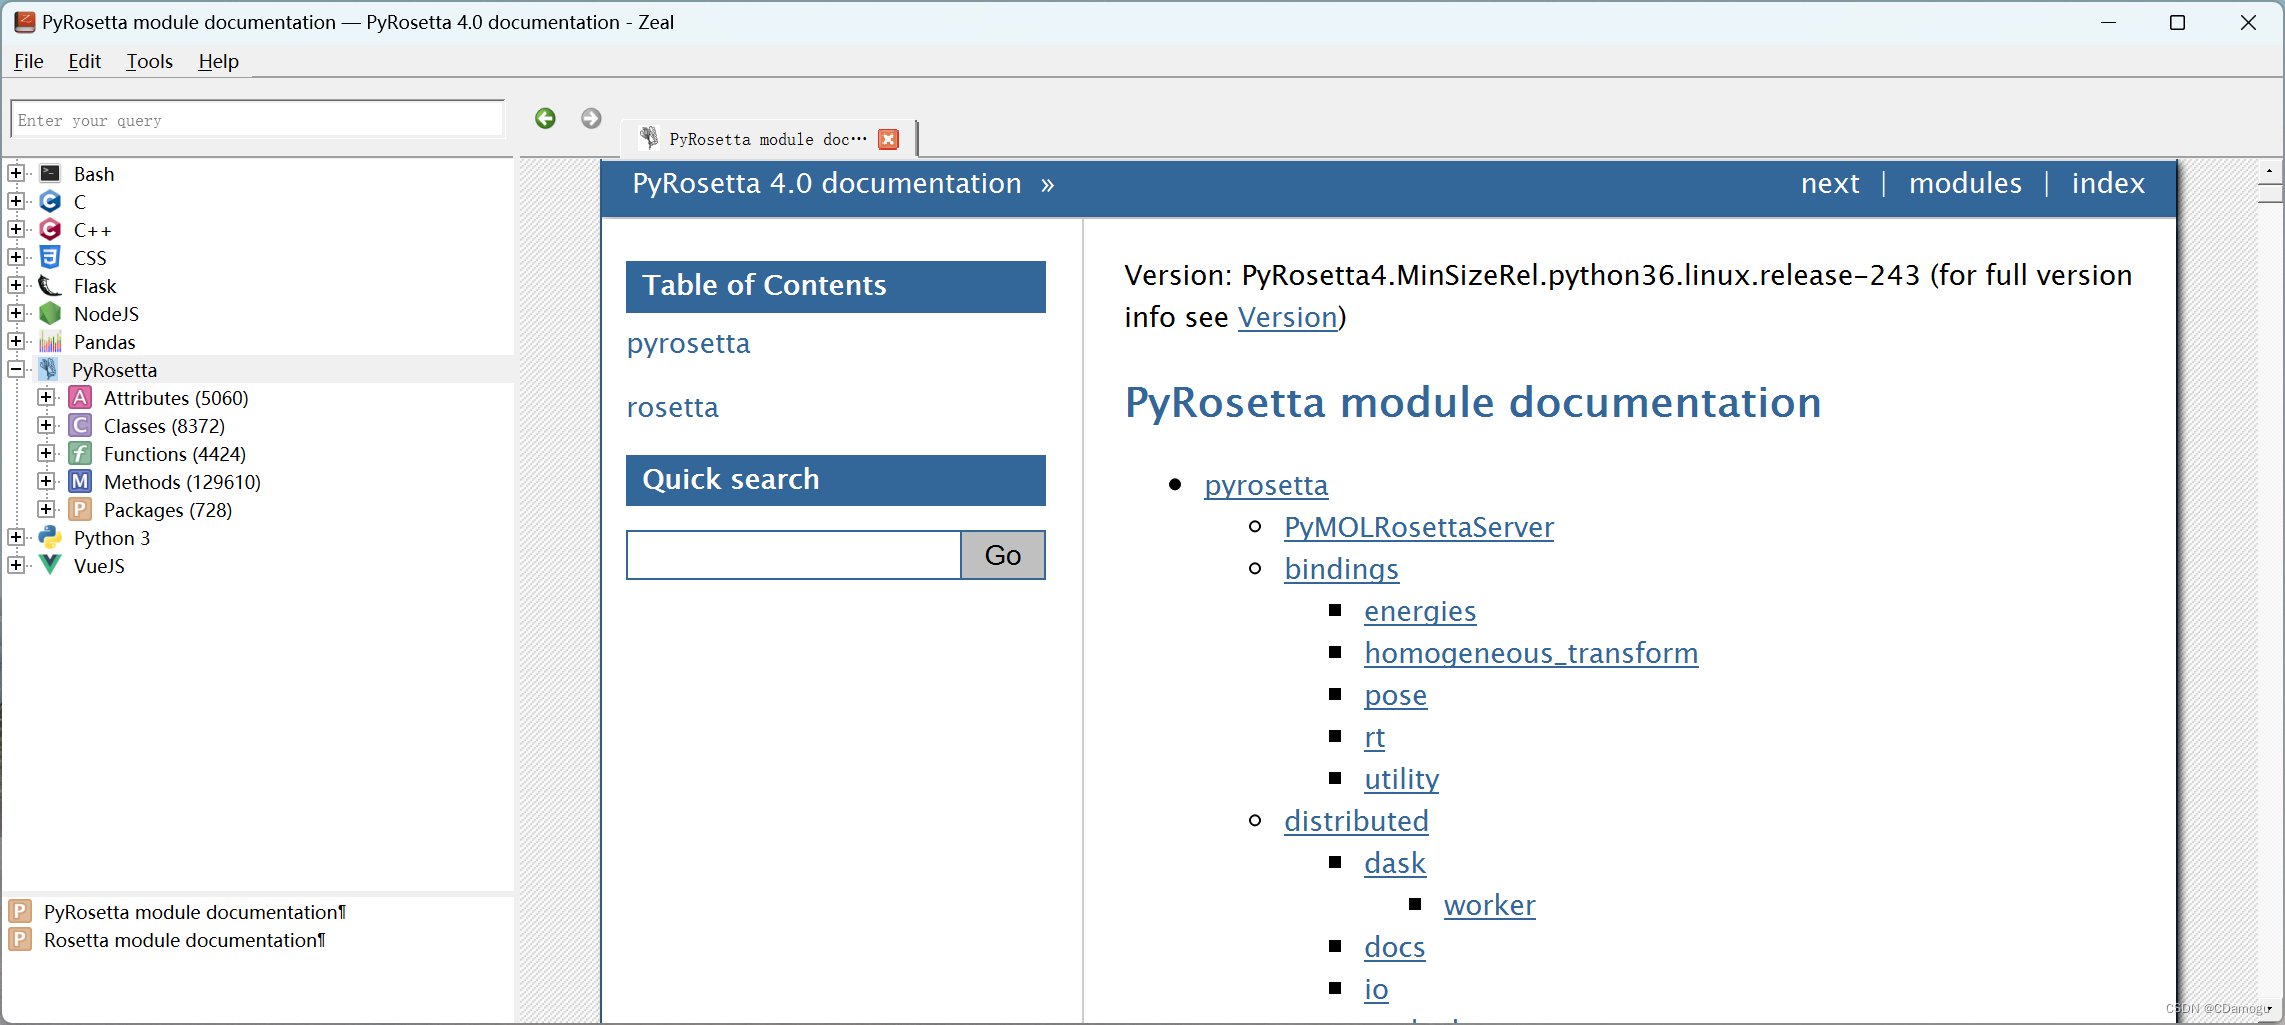Close the PyRosetta module doc tab
Viewport: 2285px width, 1025px height.
888,139
